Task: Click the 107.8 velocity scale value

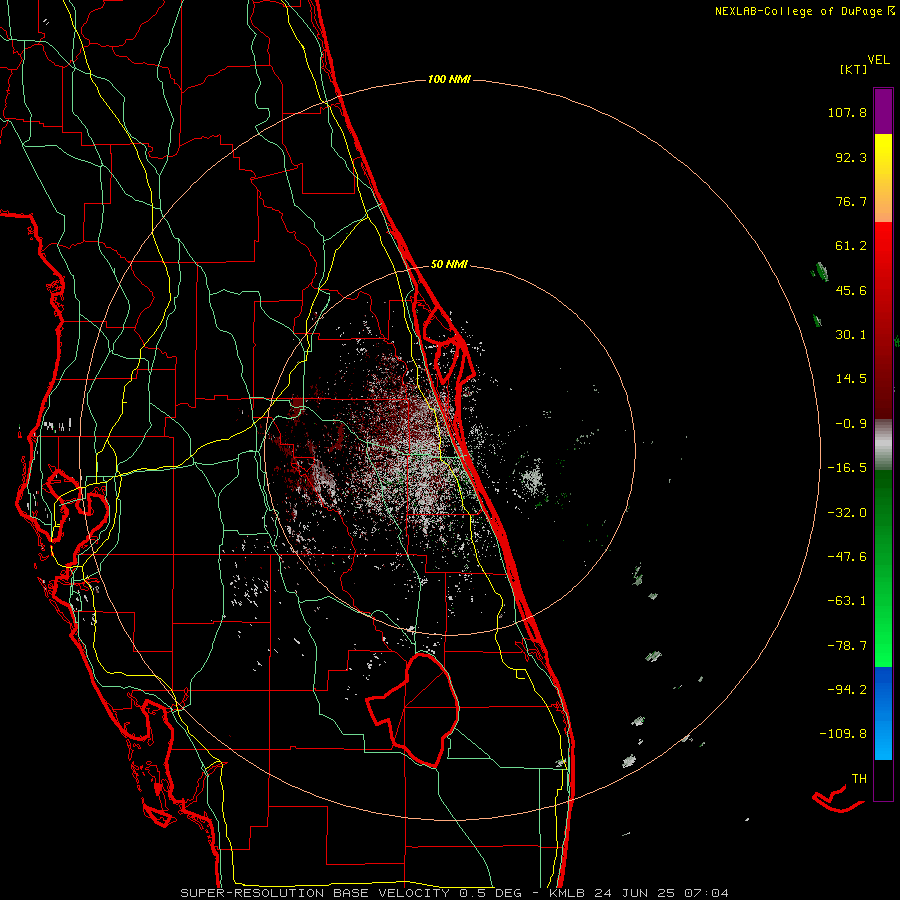Action: point(847,112)
